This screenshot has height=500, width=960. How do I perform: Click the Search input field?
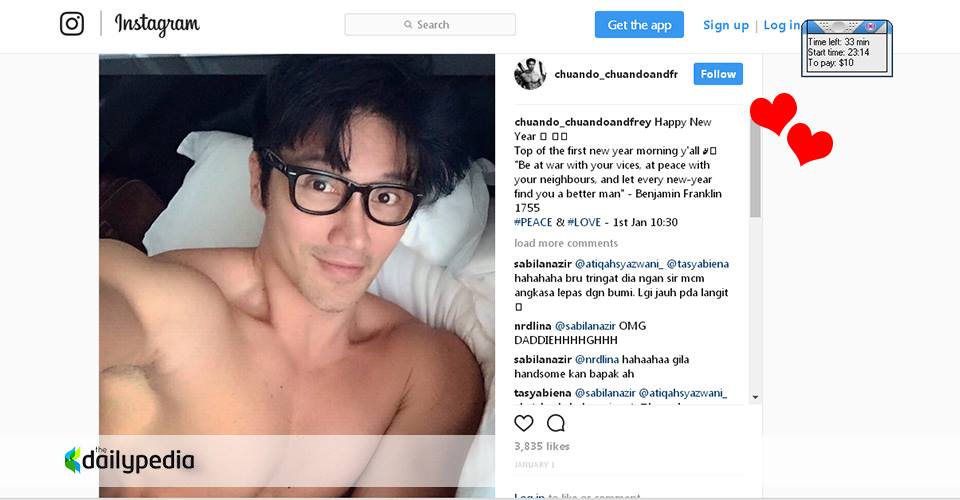[430, 24]
